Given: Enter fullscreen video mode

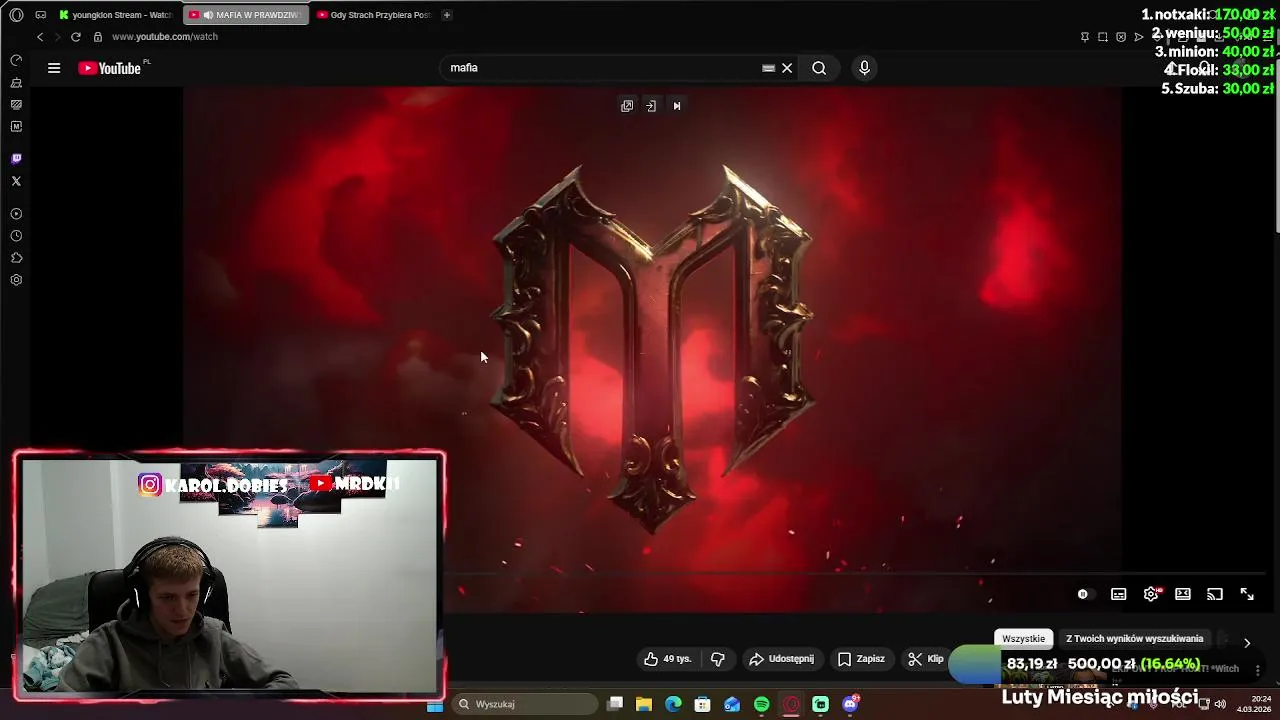Looking at the screenshot, I should pyautogui.click(x=1247, y=594).
